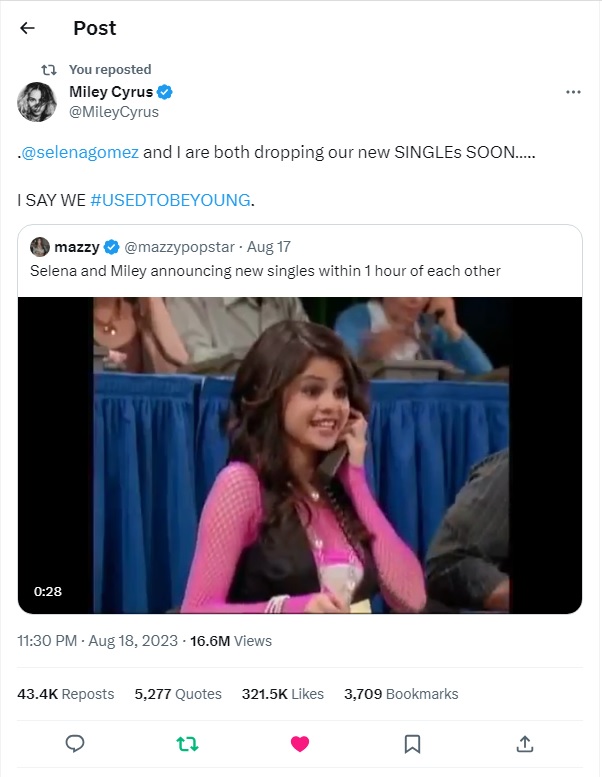Open the @selenagomez mention link
602x777 pixels.
[80, 153]
